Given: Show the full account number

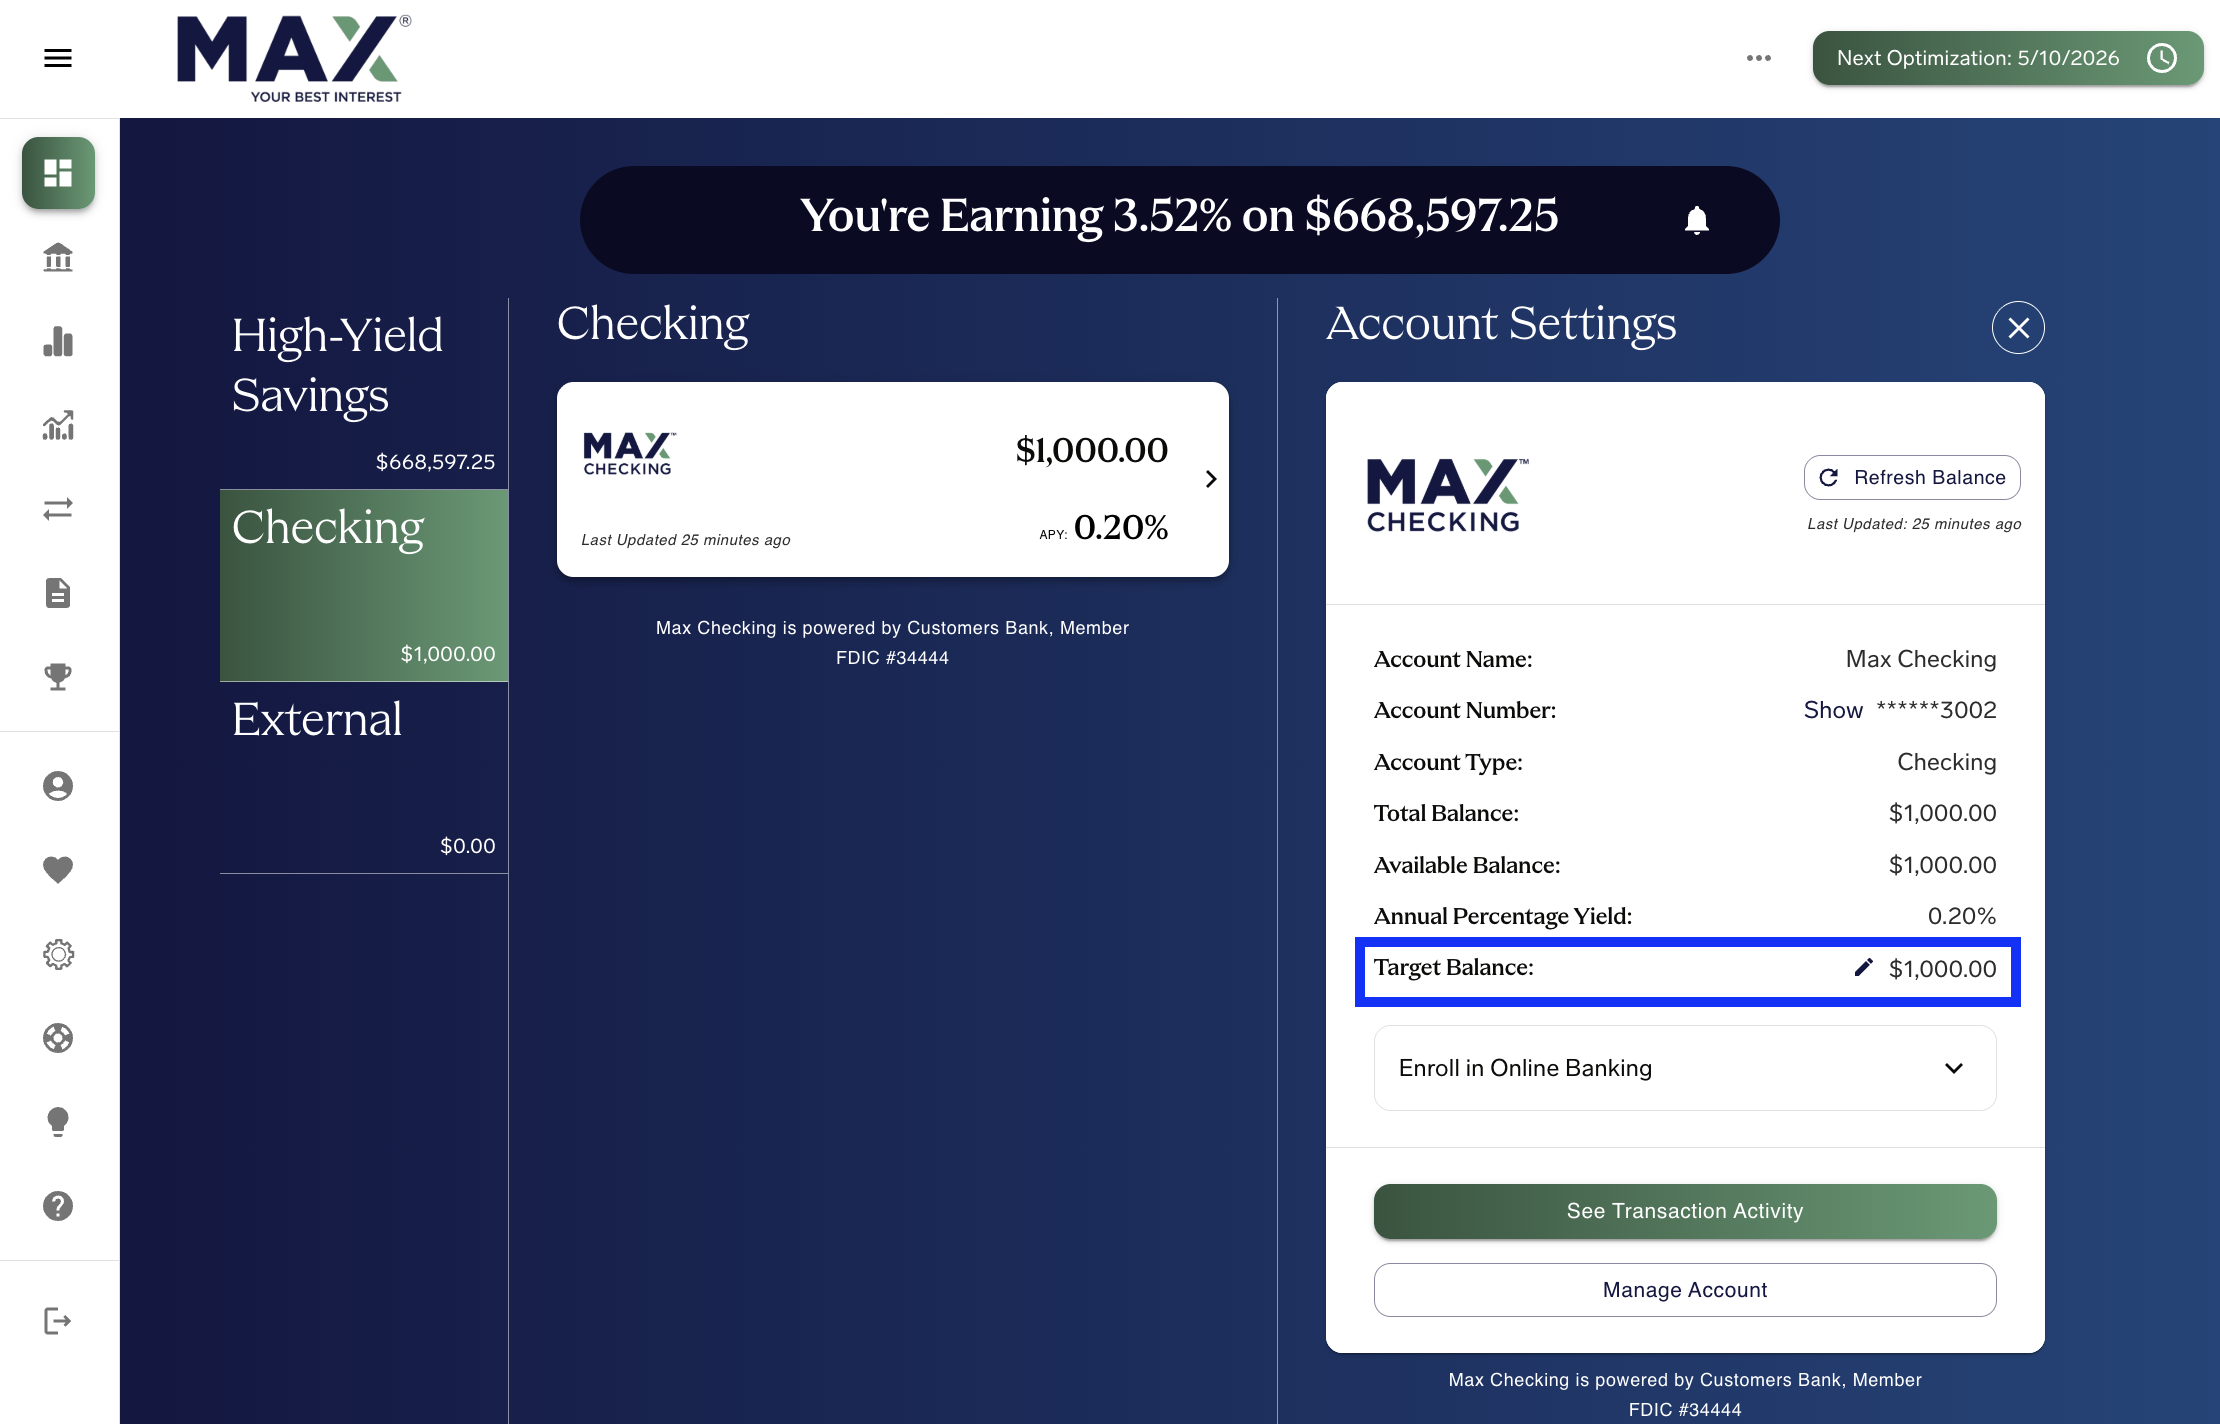Looking at the screenshot, I should (x=1832, y=710).
